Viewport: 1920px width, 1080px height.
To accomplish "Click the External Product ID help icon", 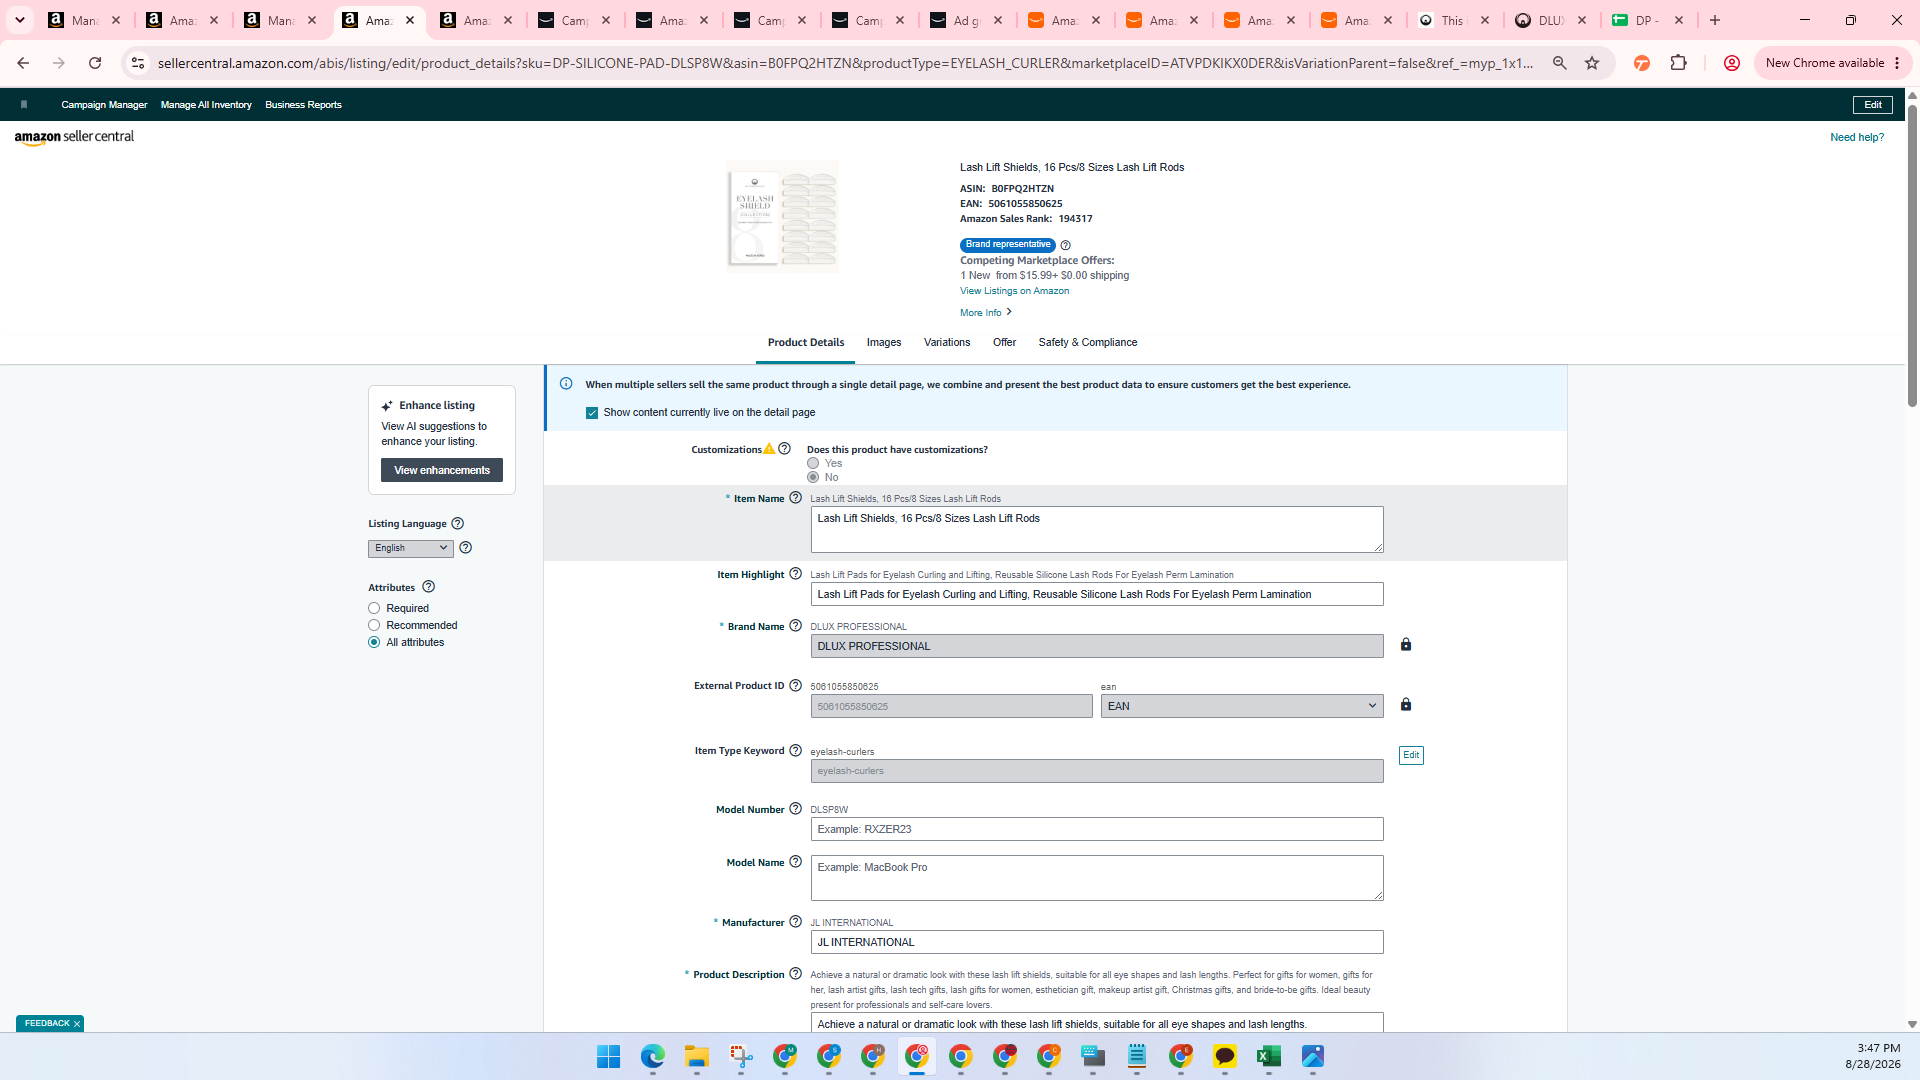I will [796, 686].
